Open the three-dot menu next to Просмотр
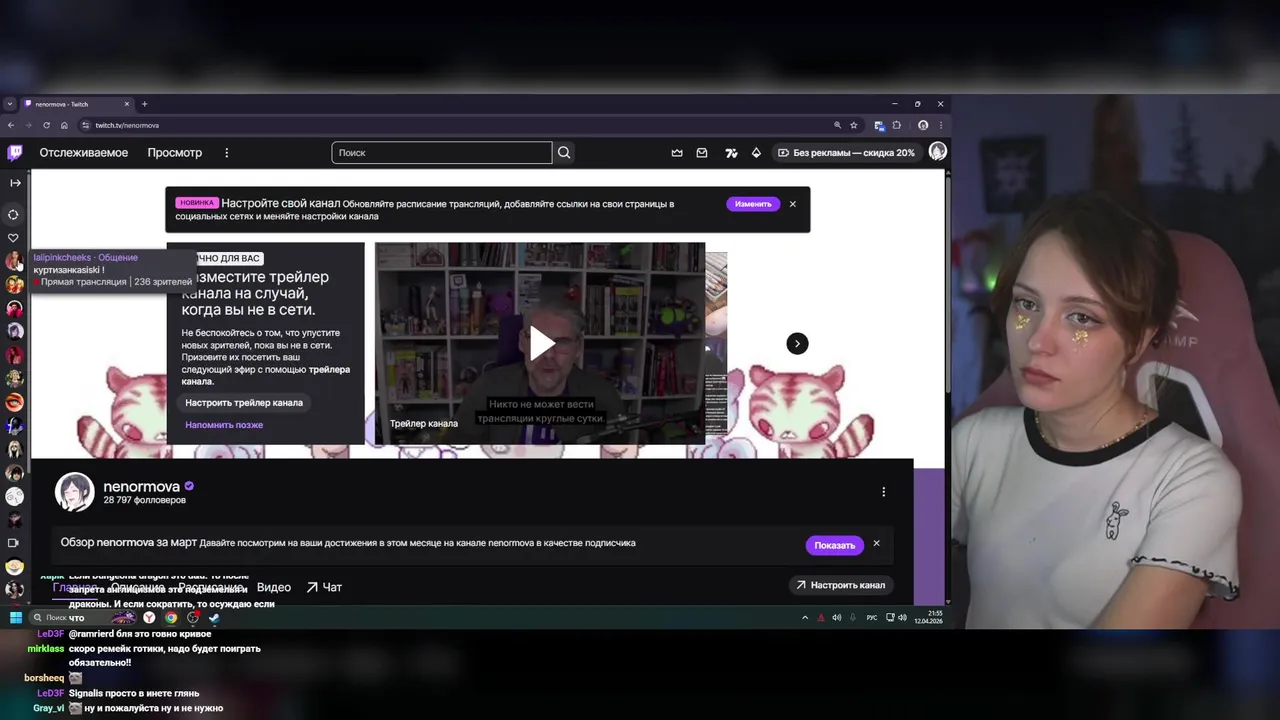 (x=227, y=153)
